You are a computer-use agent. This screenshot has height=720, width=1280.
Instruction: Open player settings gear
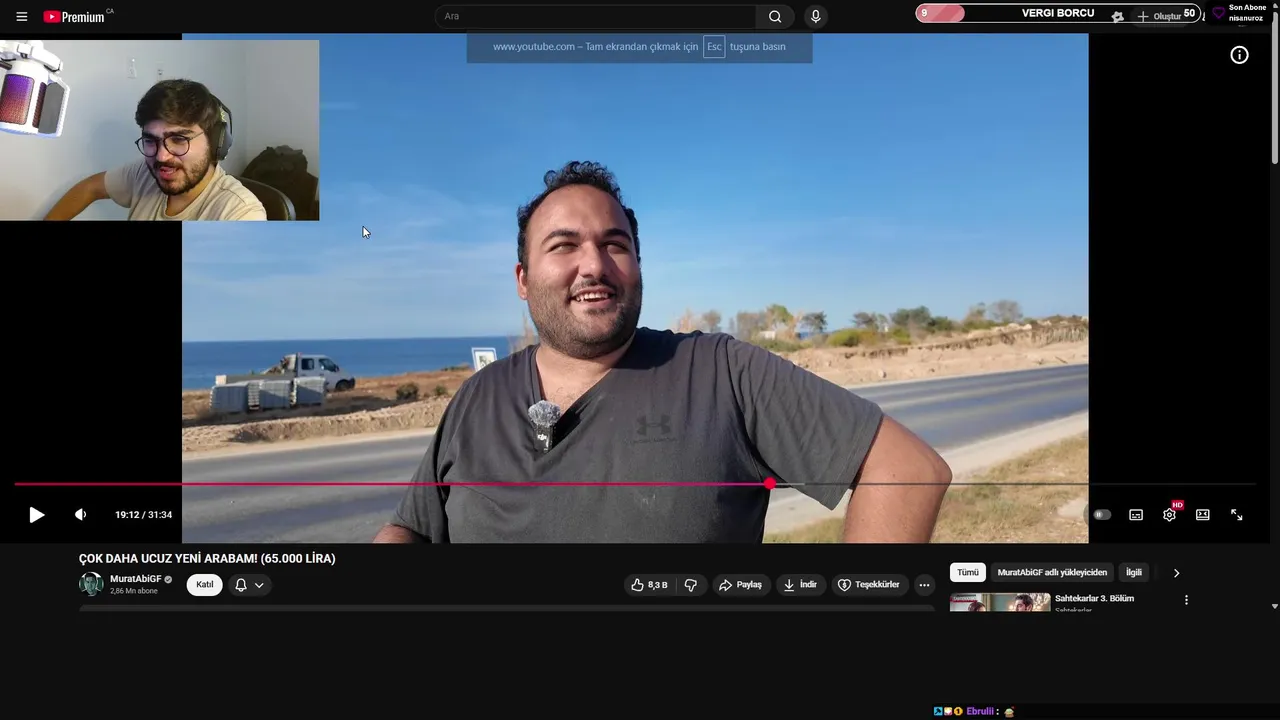click(1170, 514)
